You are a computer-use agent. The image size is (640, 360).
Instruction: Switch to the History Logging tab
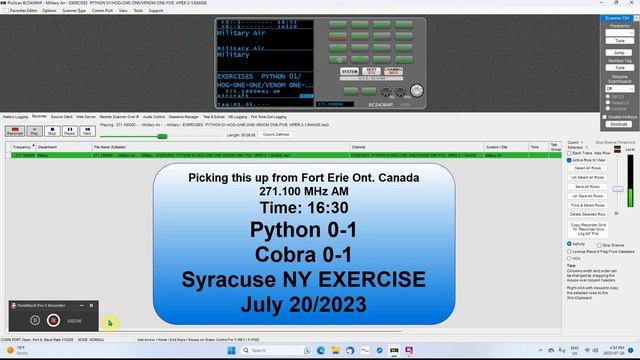[15, 117]
